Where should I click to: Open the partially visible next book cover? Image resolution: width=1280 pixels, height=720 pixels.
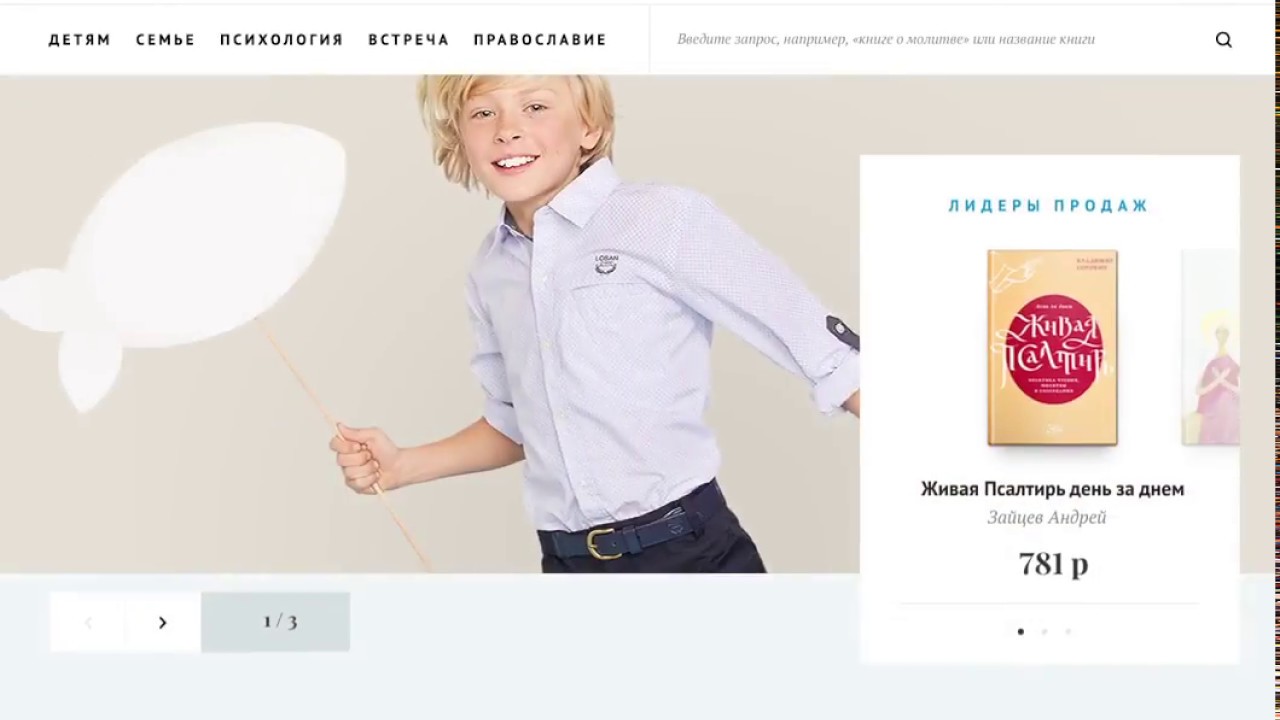tap(1210, 347)
